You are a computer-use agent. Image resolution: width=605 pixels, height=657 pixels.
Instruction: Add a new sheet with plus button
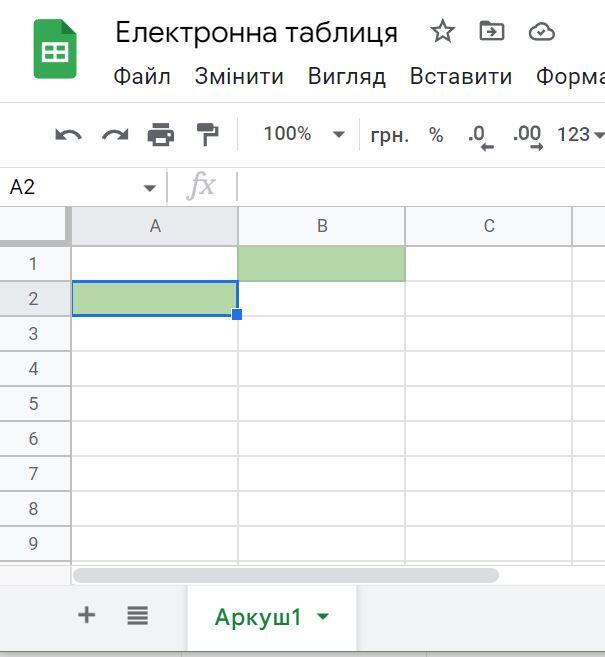pos(87,615)
